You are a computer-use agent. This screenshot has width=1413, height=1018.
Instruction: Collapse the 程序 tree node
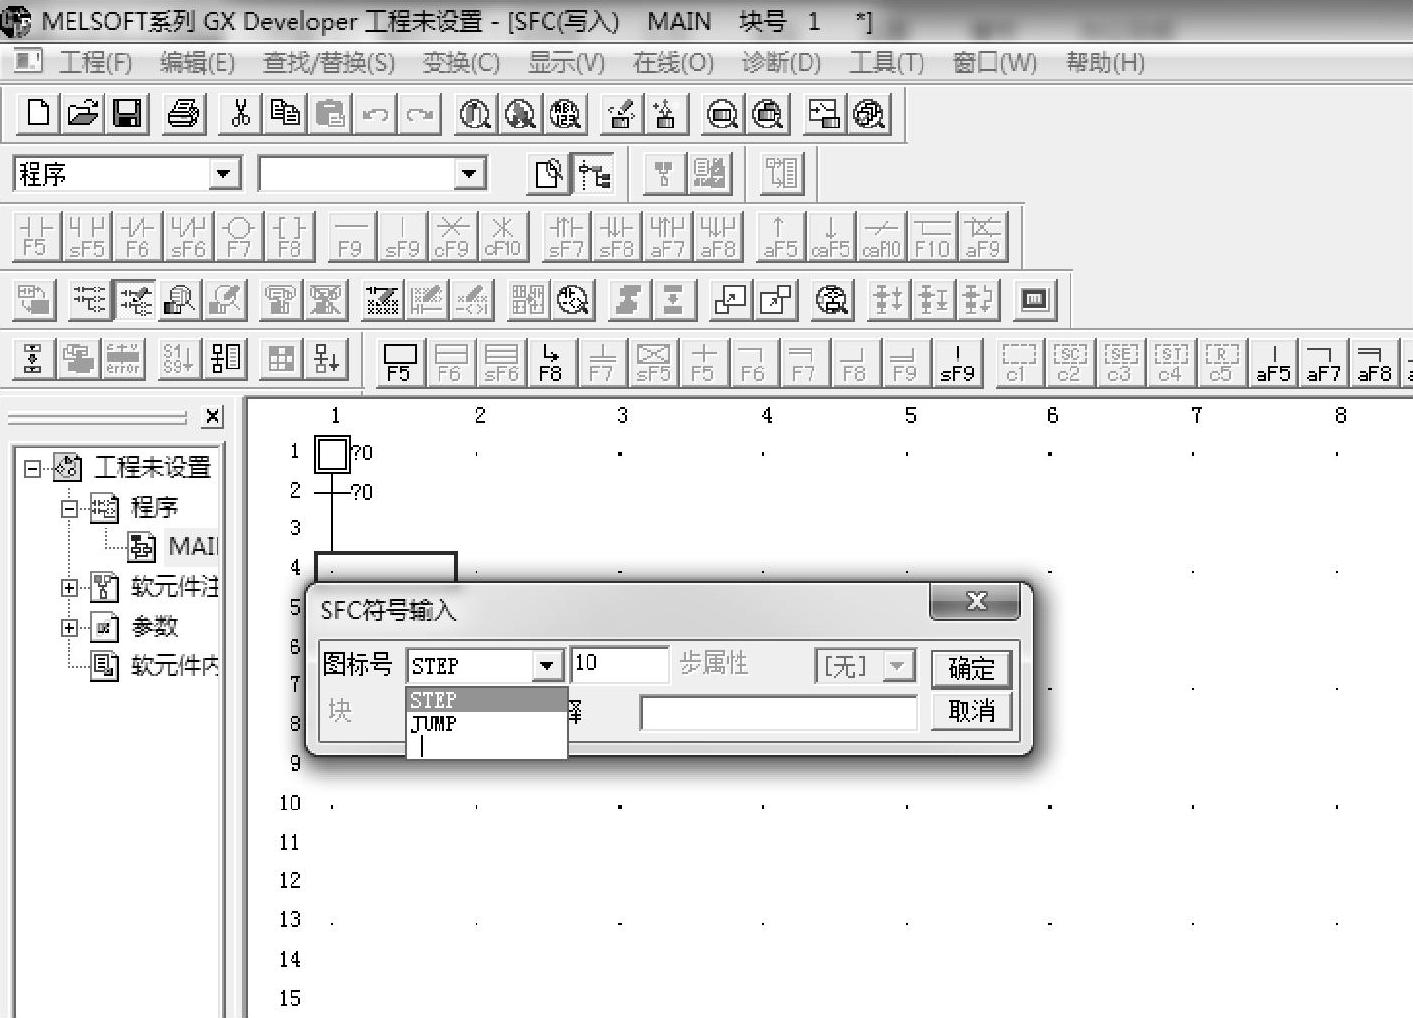point(69,508)
